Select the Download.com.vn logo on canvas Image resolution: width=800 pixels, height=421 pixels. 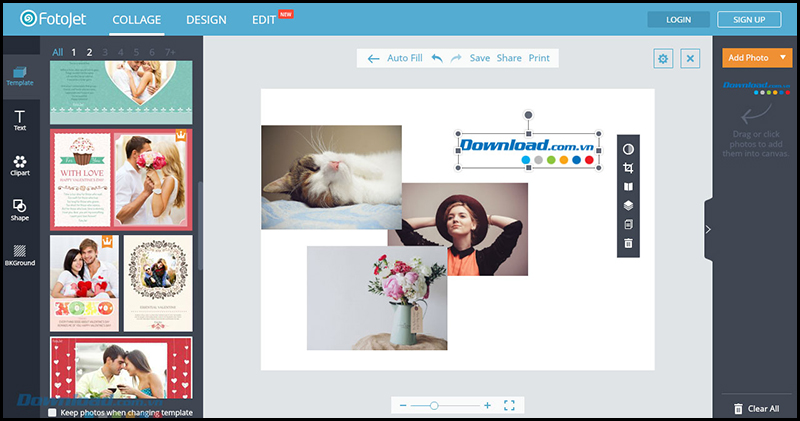[528, 151]
